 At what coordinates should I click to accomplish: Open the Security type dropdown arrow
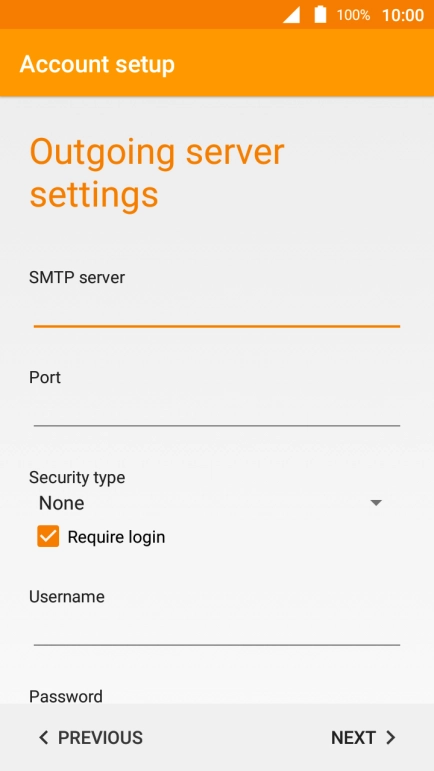[376, 503]
